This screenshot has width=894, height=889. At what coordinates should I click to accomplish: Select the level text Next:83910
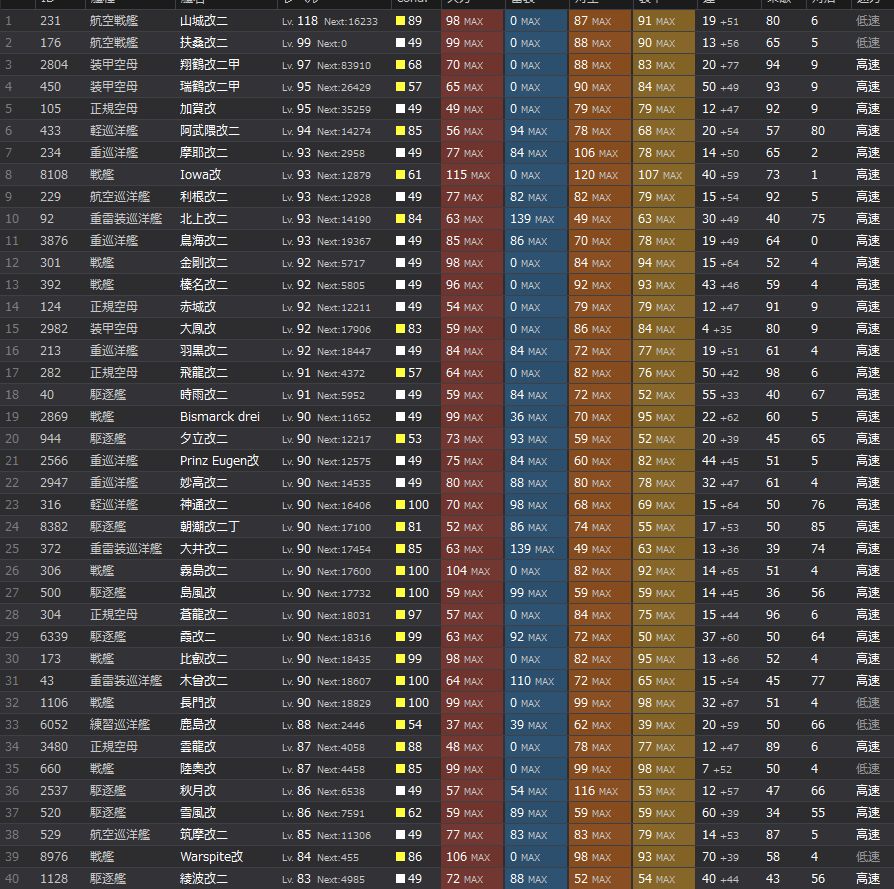coord(344,66)
